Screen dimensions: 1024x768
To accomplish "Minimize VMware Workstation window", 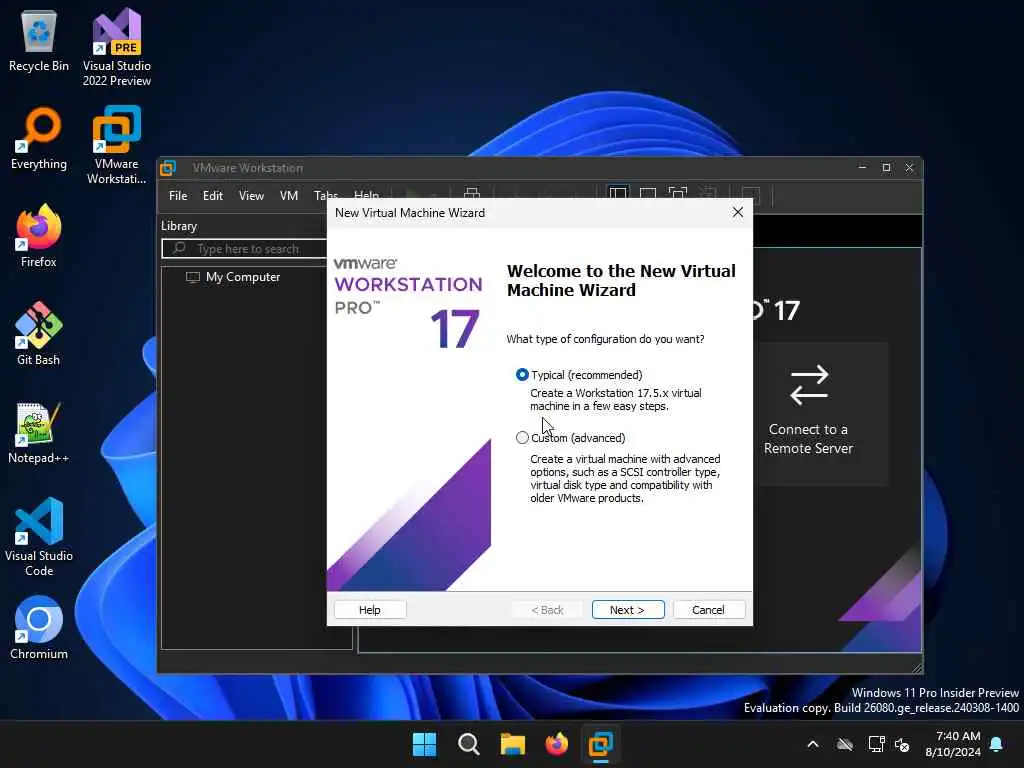I will coord(862,168).
